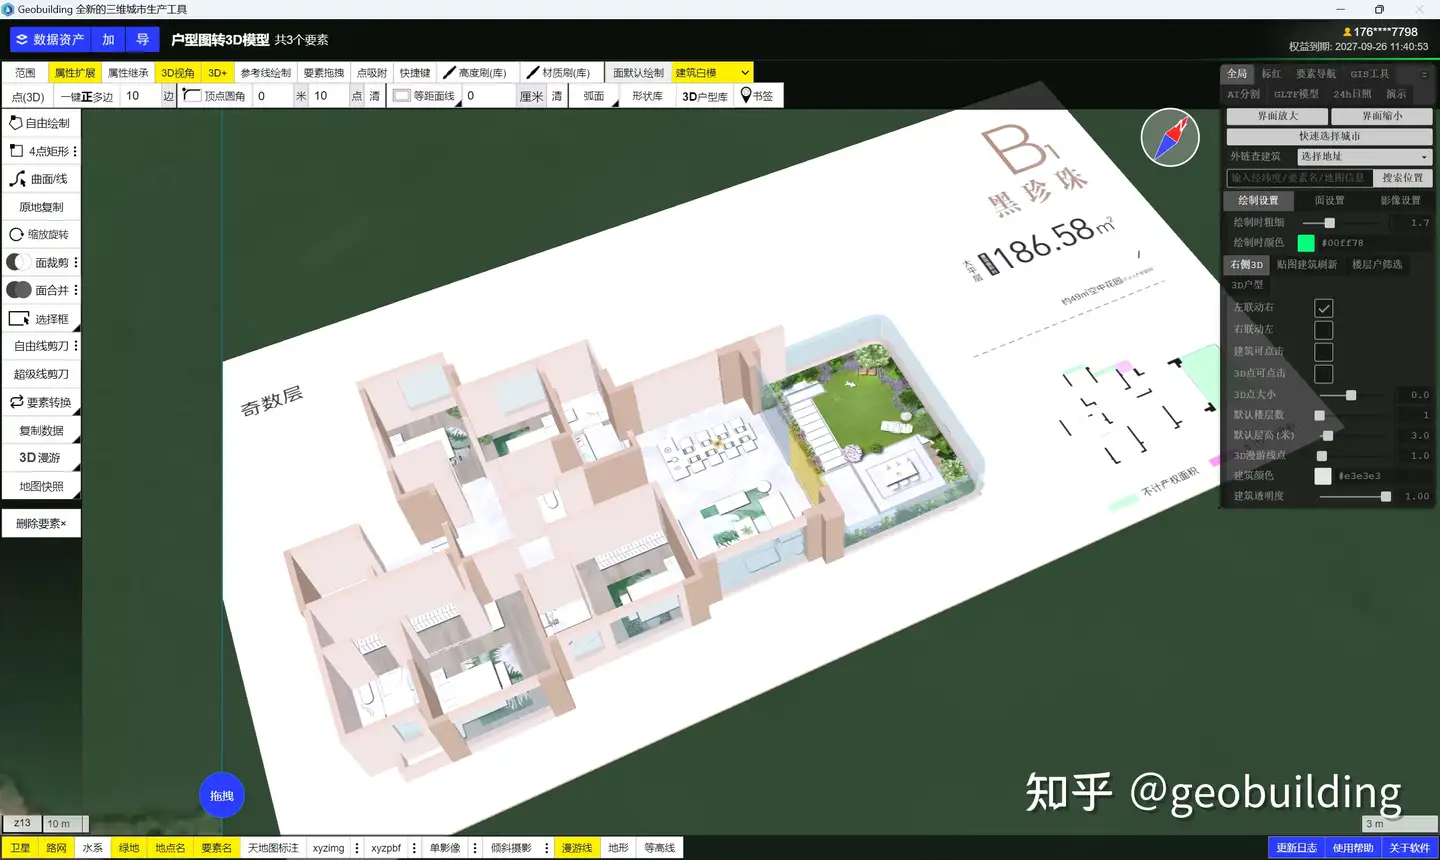Click the 加 add button
The width and height of the screenshot is (1440, 860).
pyautogui.click(x=108, y=40)
